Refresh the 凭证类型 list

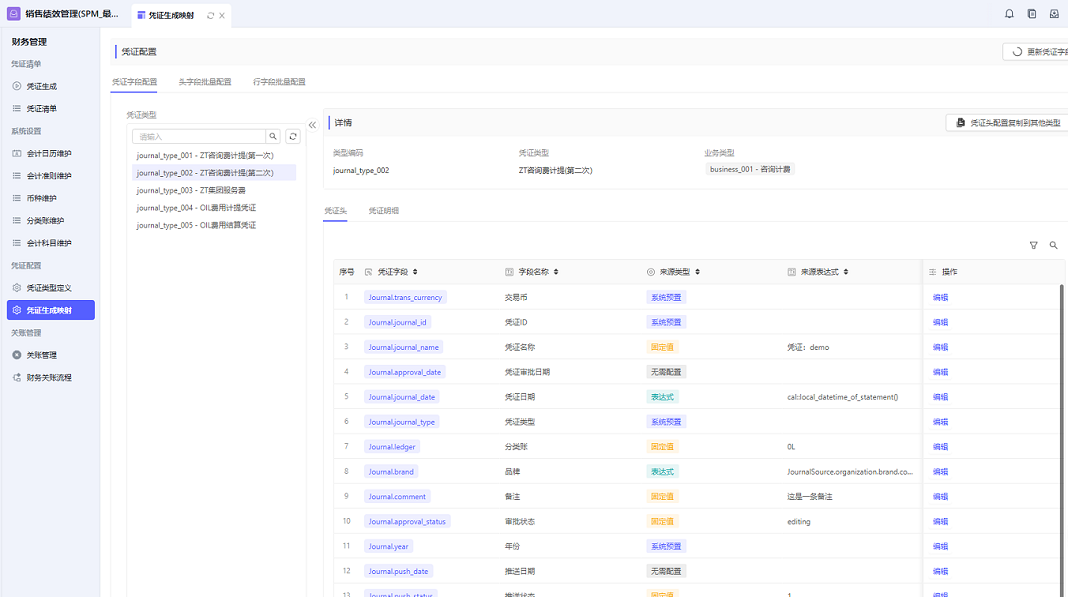(293, 136)
